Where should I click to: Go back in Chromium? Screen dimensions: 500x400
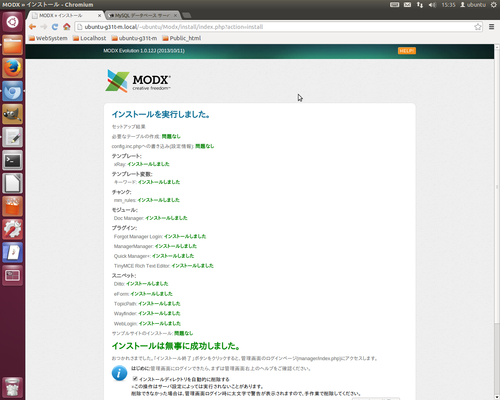click(32, 27)
